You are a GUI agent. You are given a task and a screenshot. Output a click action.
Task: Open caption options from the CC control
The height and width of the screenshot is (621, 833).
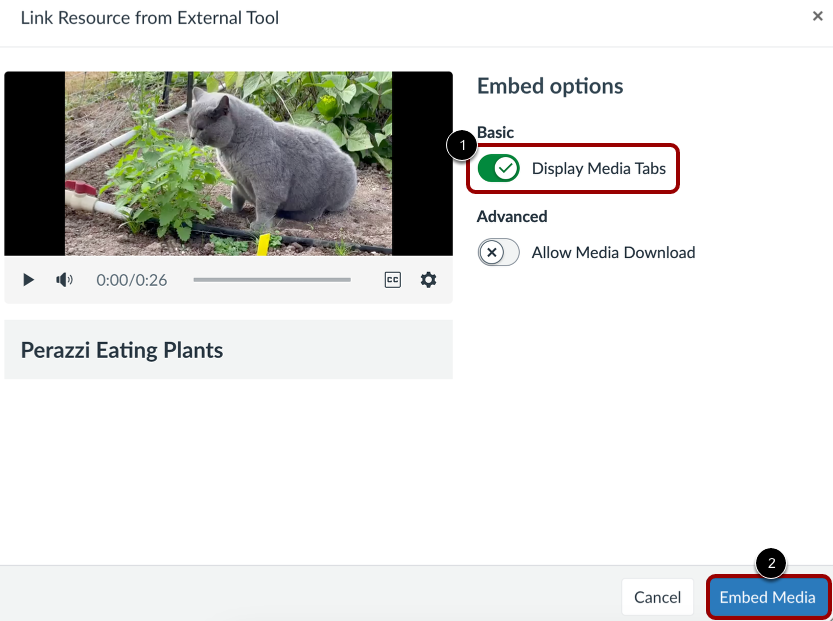(x=392, y=280)
